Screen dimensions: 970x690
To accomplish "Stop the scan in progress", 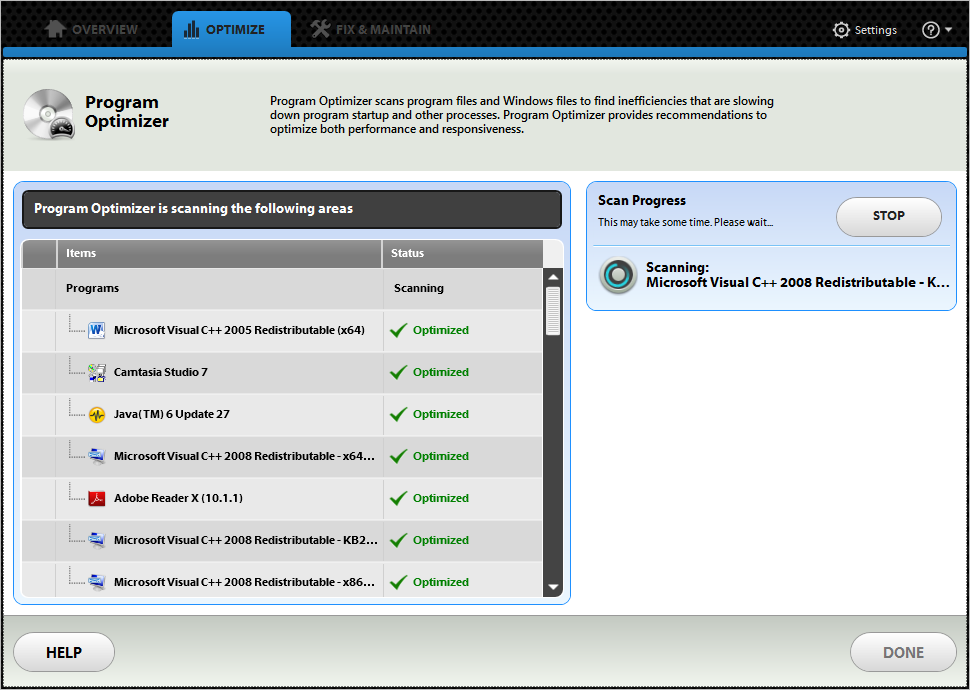I will (888, 216).
